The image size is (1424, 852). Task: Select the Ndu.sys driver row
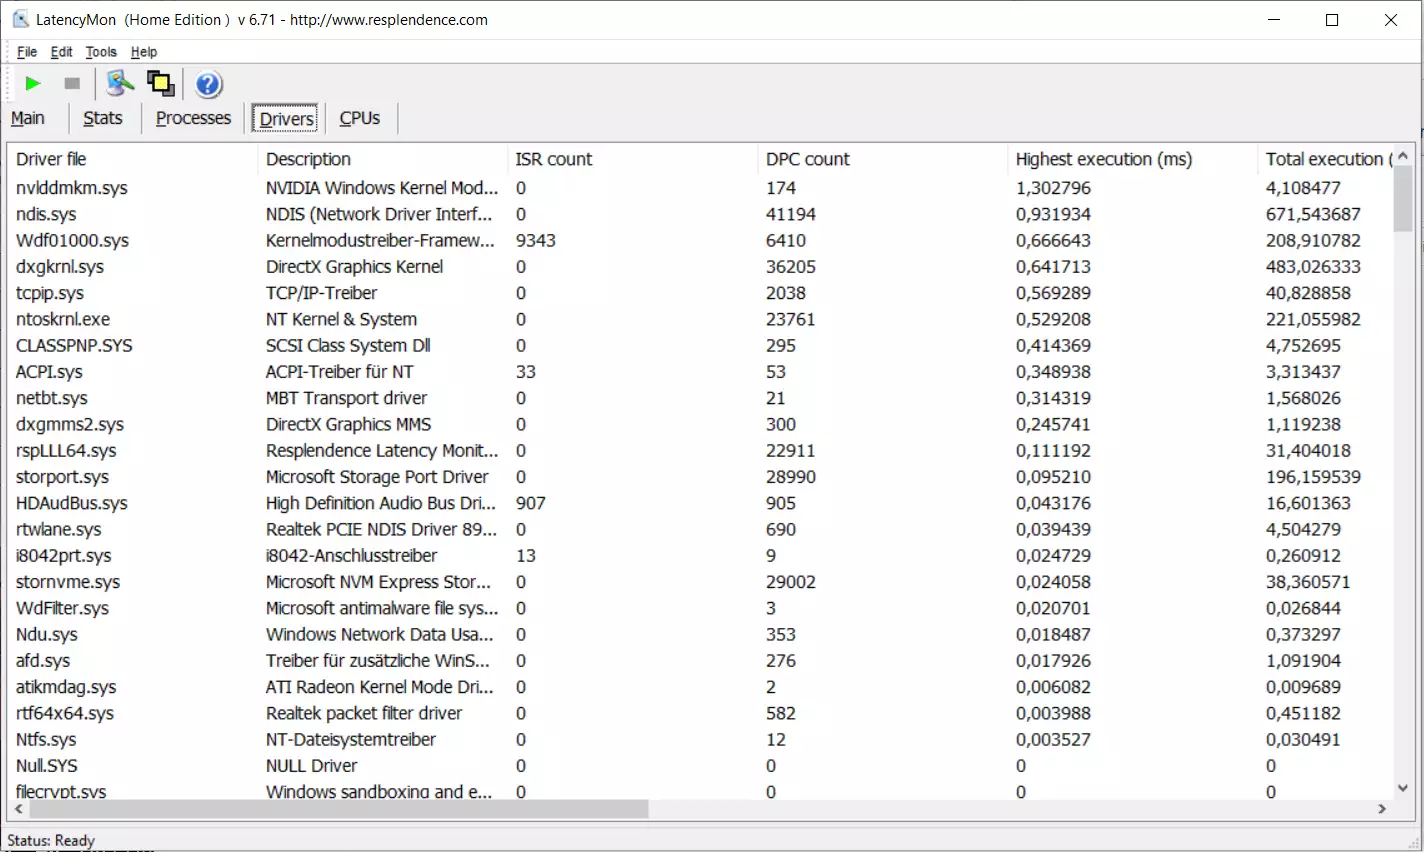point(700,634)
